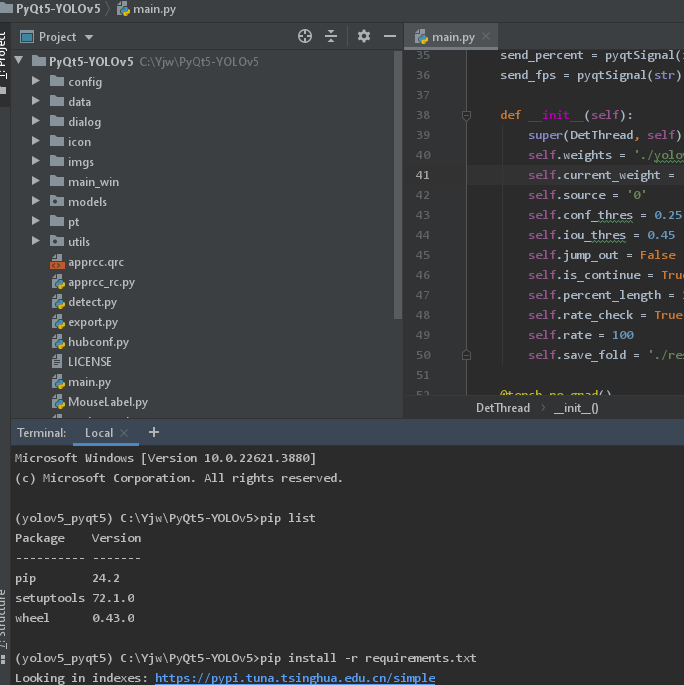Expand the config folder
This screenshot has width=684, height=685.
(x=36, y=81)
